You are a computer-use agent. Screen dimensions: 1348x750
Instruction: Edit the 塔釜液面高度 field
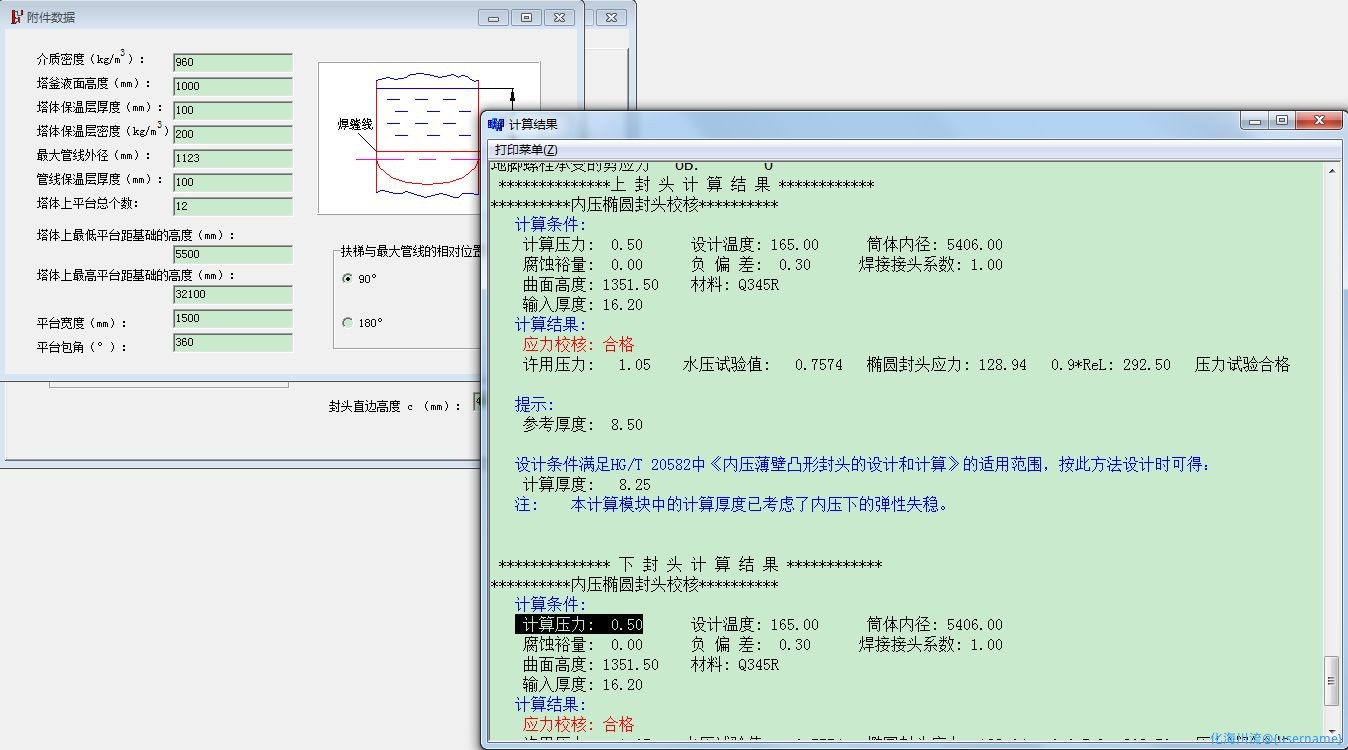click(233, 86)
